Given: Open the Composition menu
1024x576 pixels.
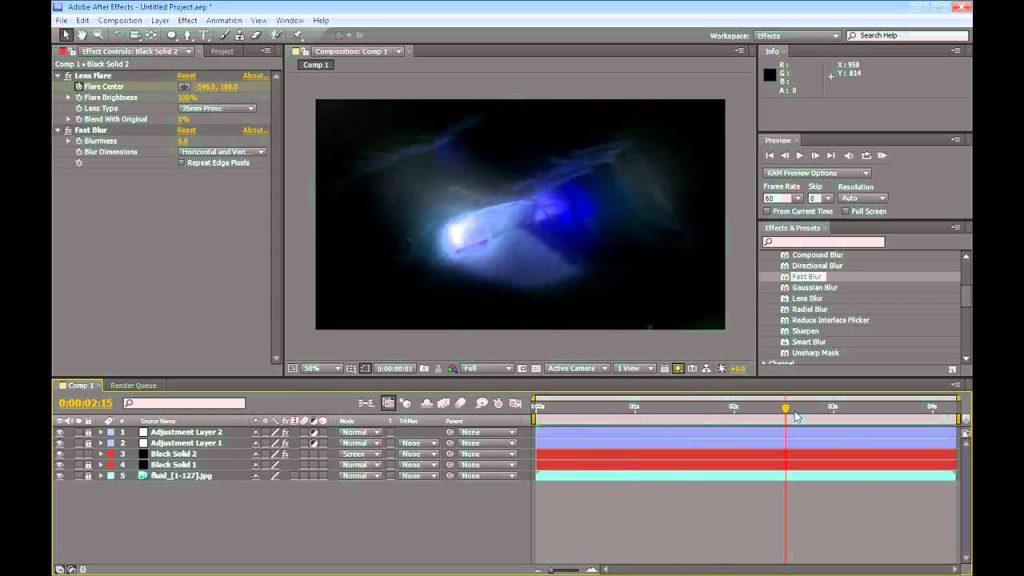Looking at the screenshot, I should 120,21.
